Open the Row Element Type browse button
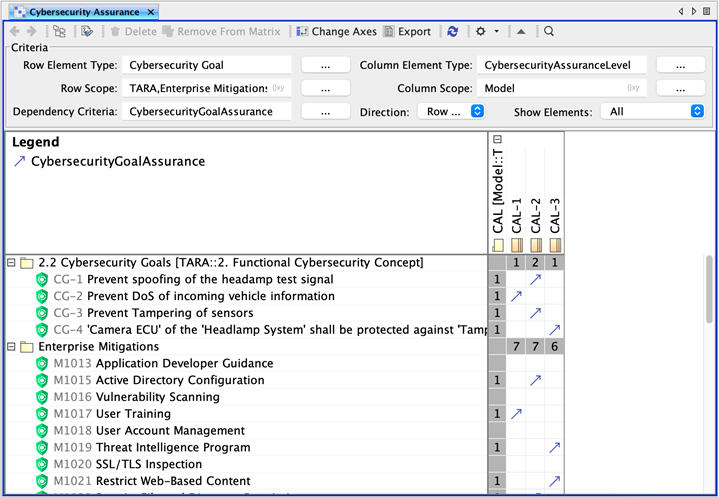The image size is (719, 497). point(326,65)
